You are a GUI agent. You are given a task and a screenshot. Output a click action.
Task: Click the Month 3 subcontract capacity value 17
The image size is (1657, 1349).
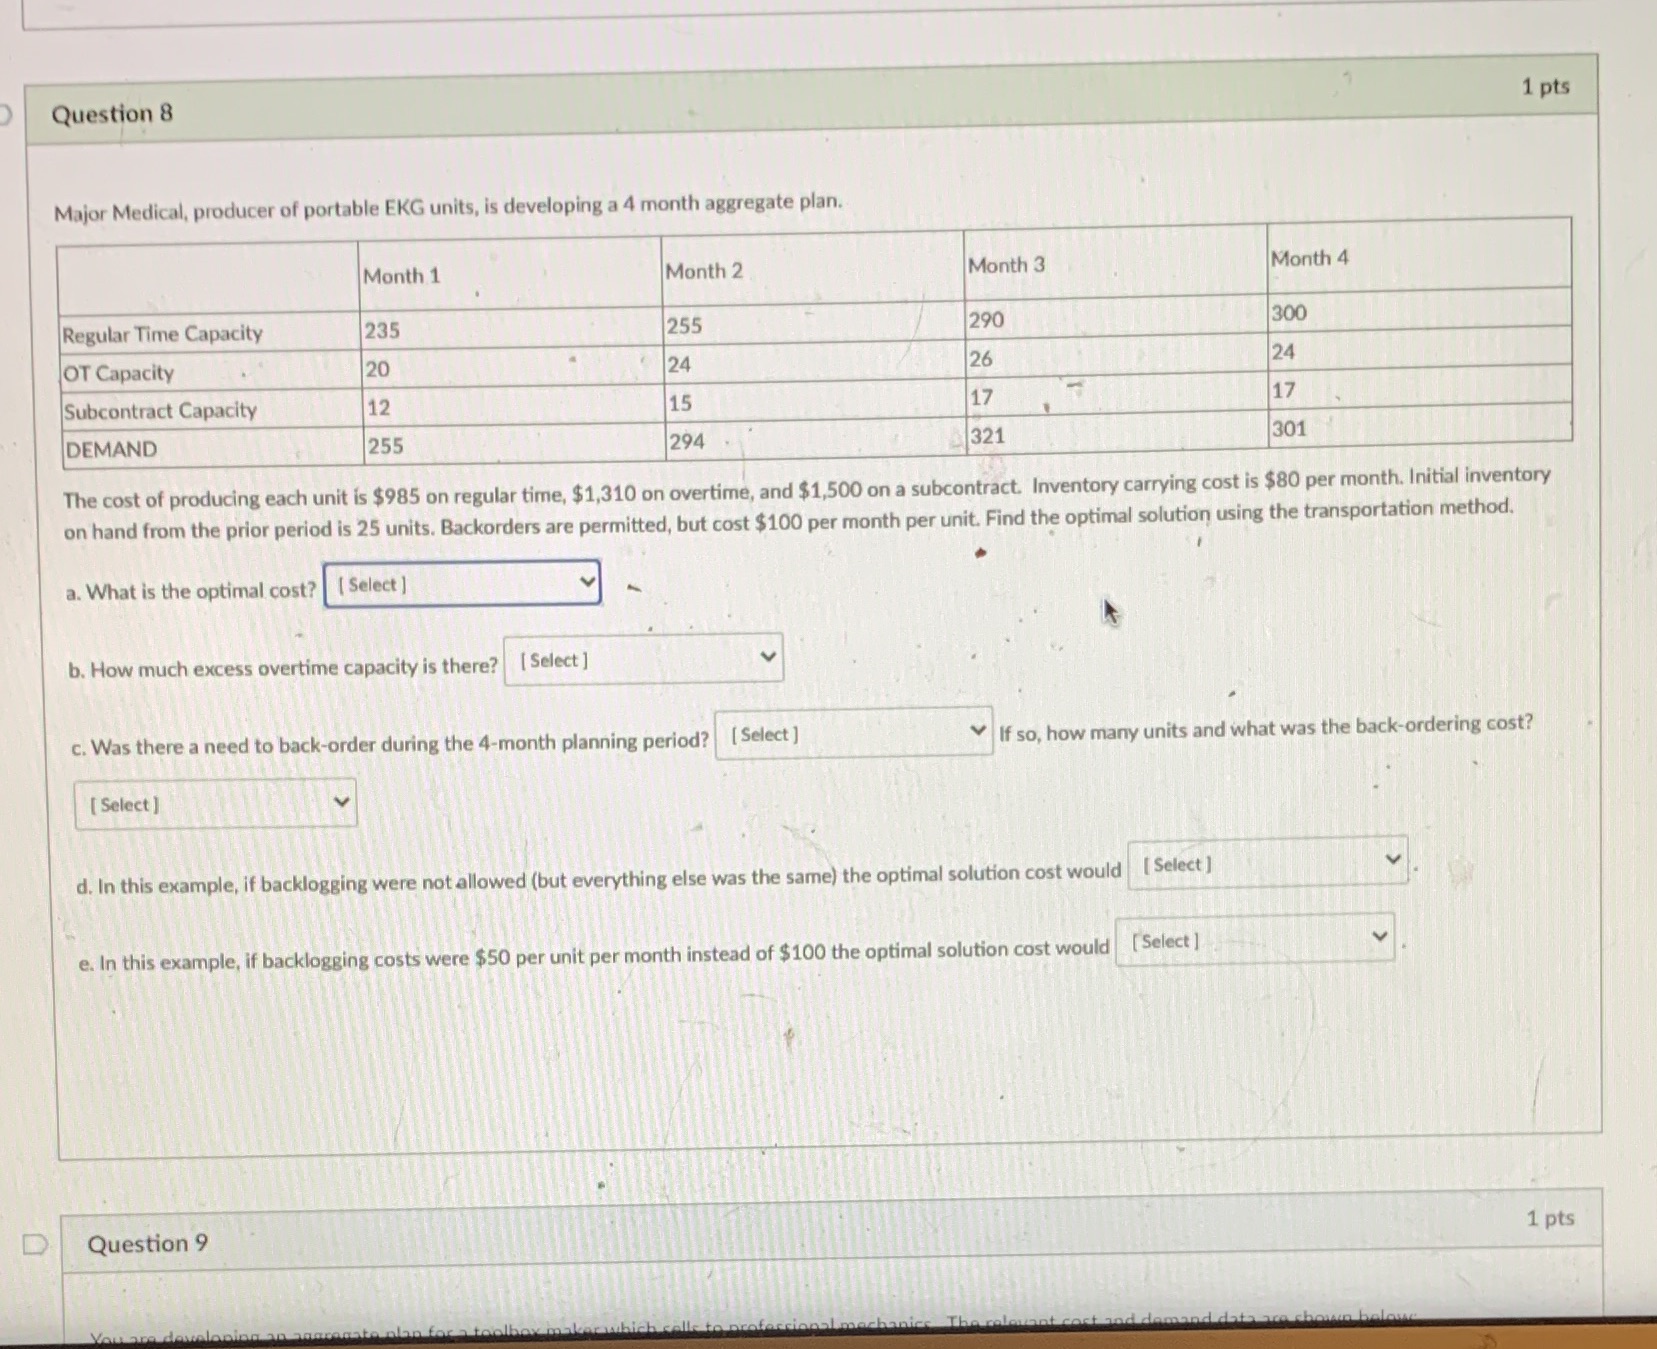[x=982, y=398]
